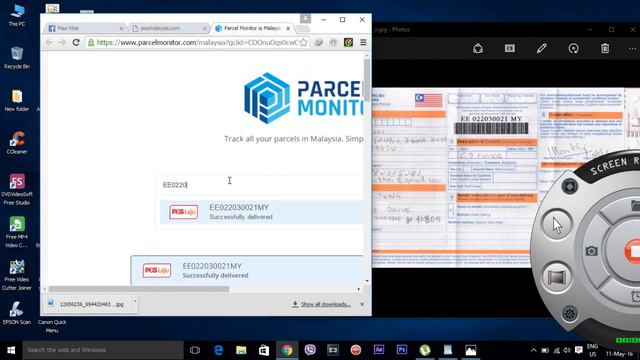Close the Chrome downloads bar
Viewport: 640px width, 360px height.
(362, 304)
